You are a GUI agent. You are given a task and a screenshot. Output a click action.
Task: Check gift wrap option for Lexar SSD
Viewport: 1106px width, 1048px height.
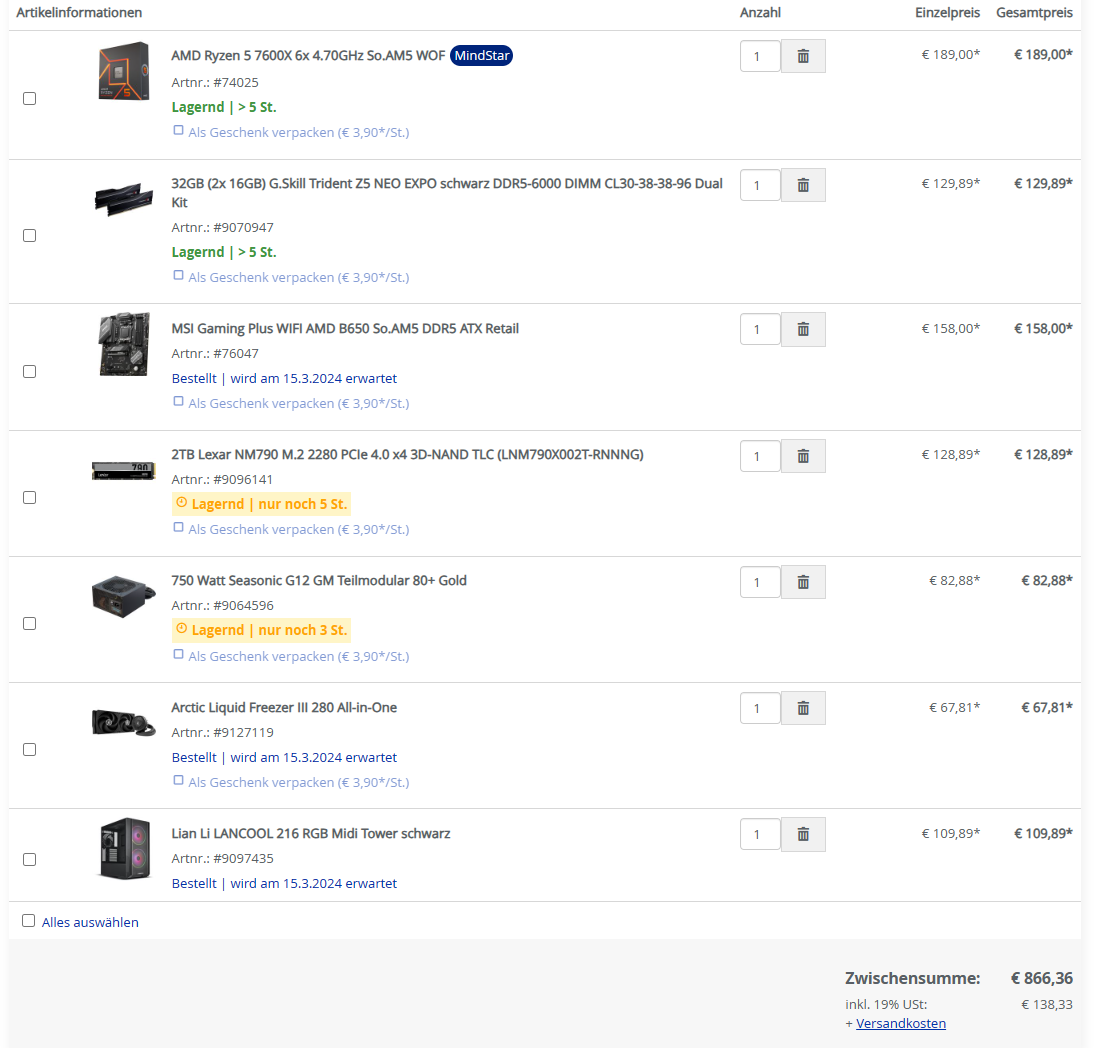pyautogui.click(x=178, y=528)
